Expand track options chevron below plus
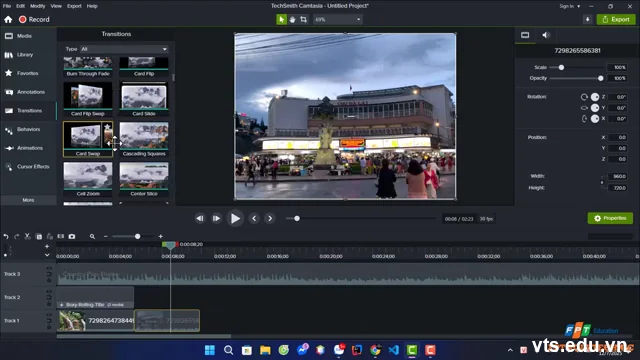Viewport: 640px width, 360px height. 47,255
